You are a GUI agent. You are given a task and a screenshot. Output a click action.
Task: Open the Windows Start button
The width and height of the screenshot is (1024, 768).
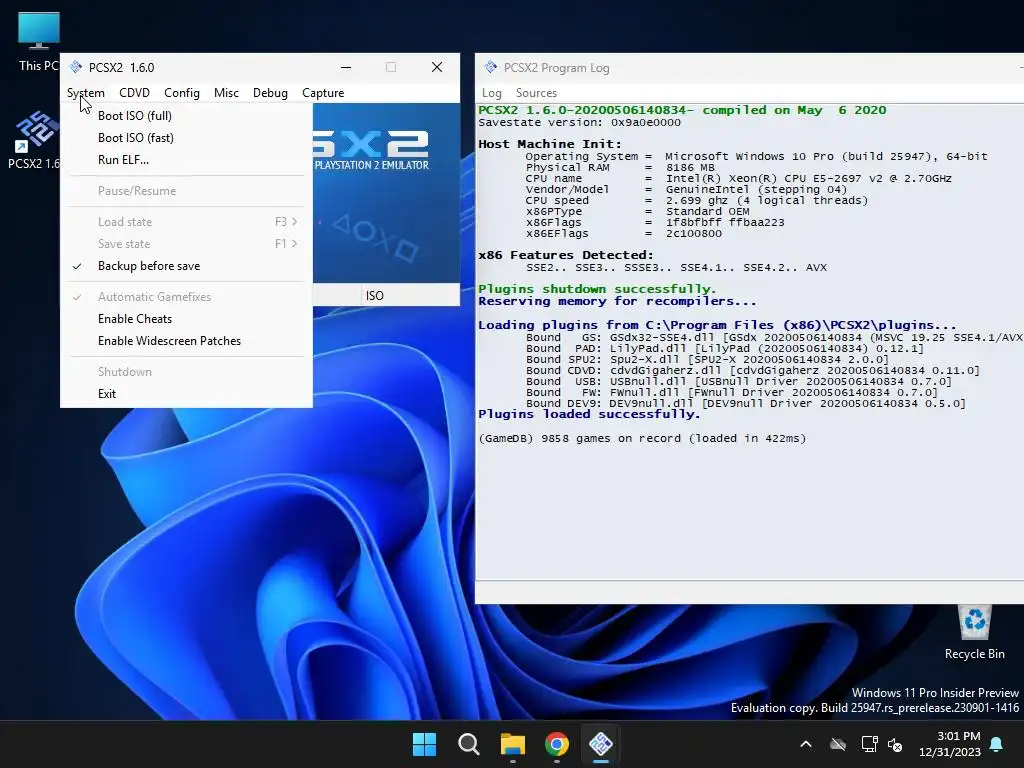click(x=424, y=744)
